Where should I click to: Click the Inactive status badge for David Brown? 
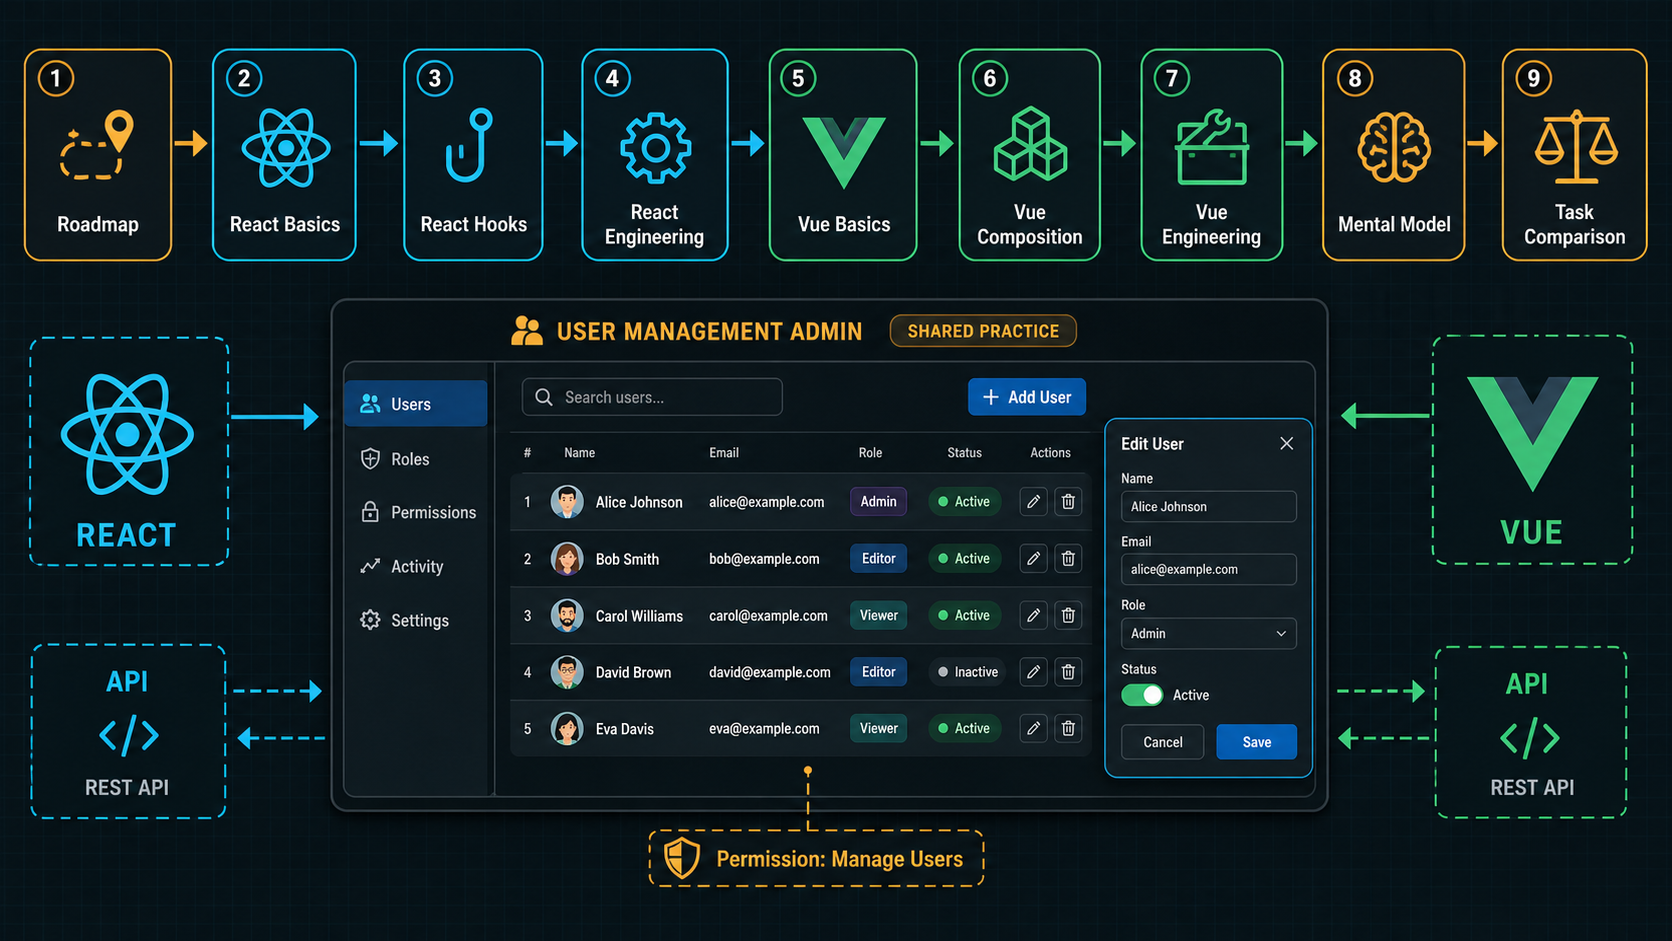pyautogui.click(x=966, y=672)
